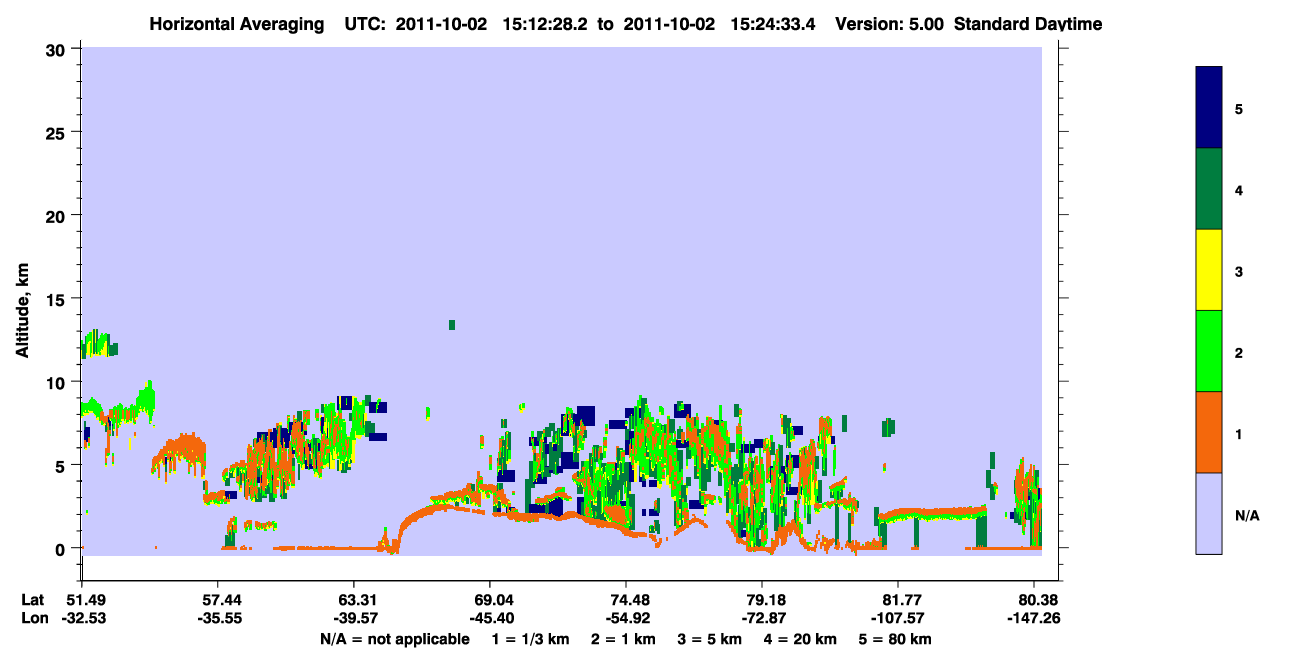Viewport: 1300px width, 667px height.
Task: Click longitude value -107.57
Action: [898, 618]
